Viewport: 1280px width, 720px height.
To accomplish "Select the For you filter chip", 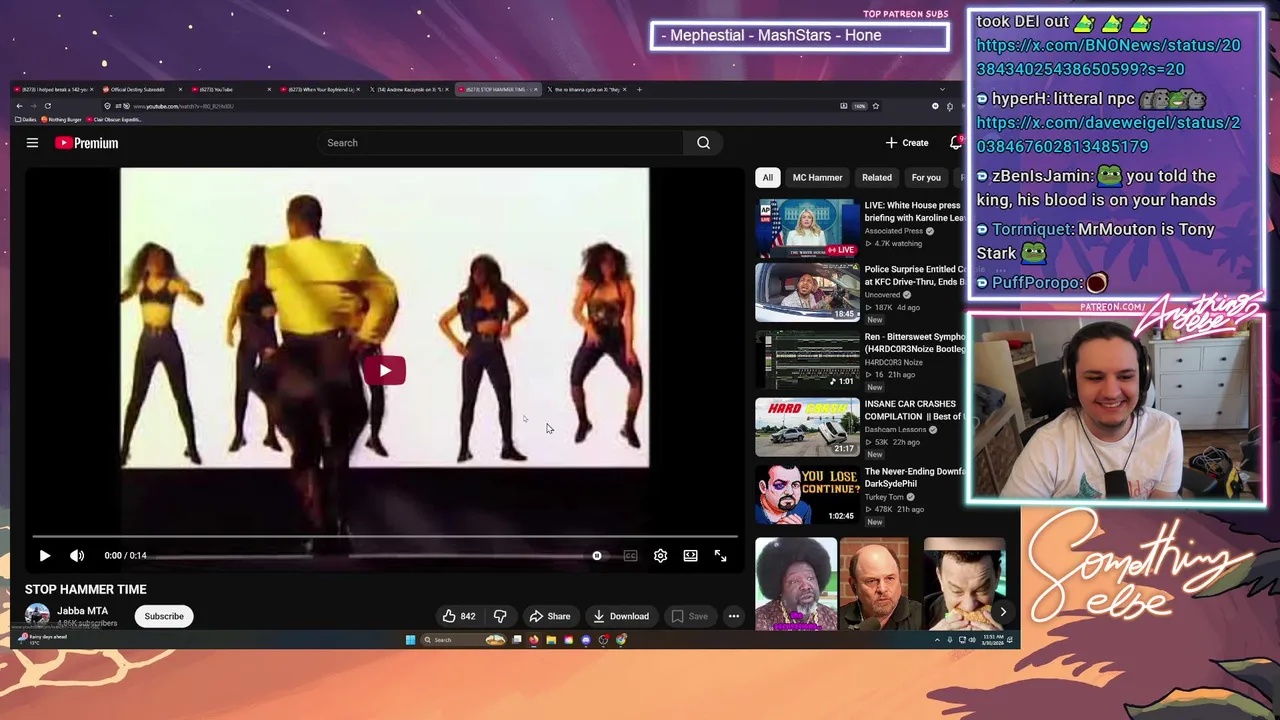I will point(926,178).
